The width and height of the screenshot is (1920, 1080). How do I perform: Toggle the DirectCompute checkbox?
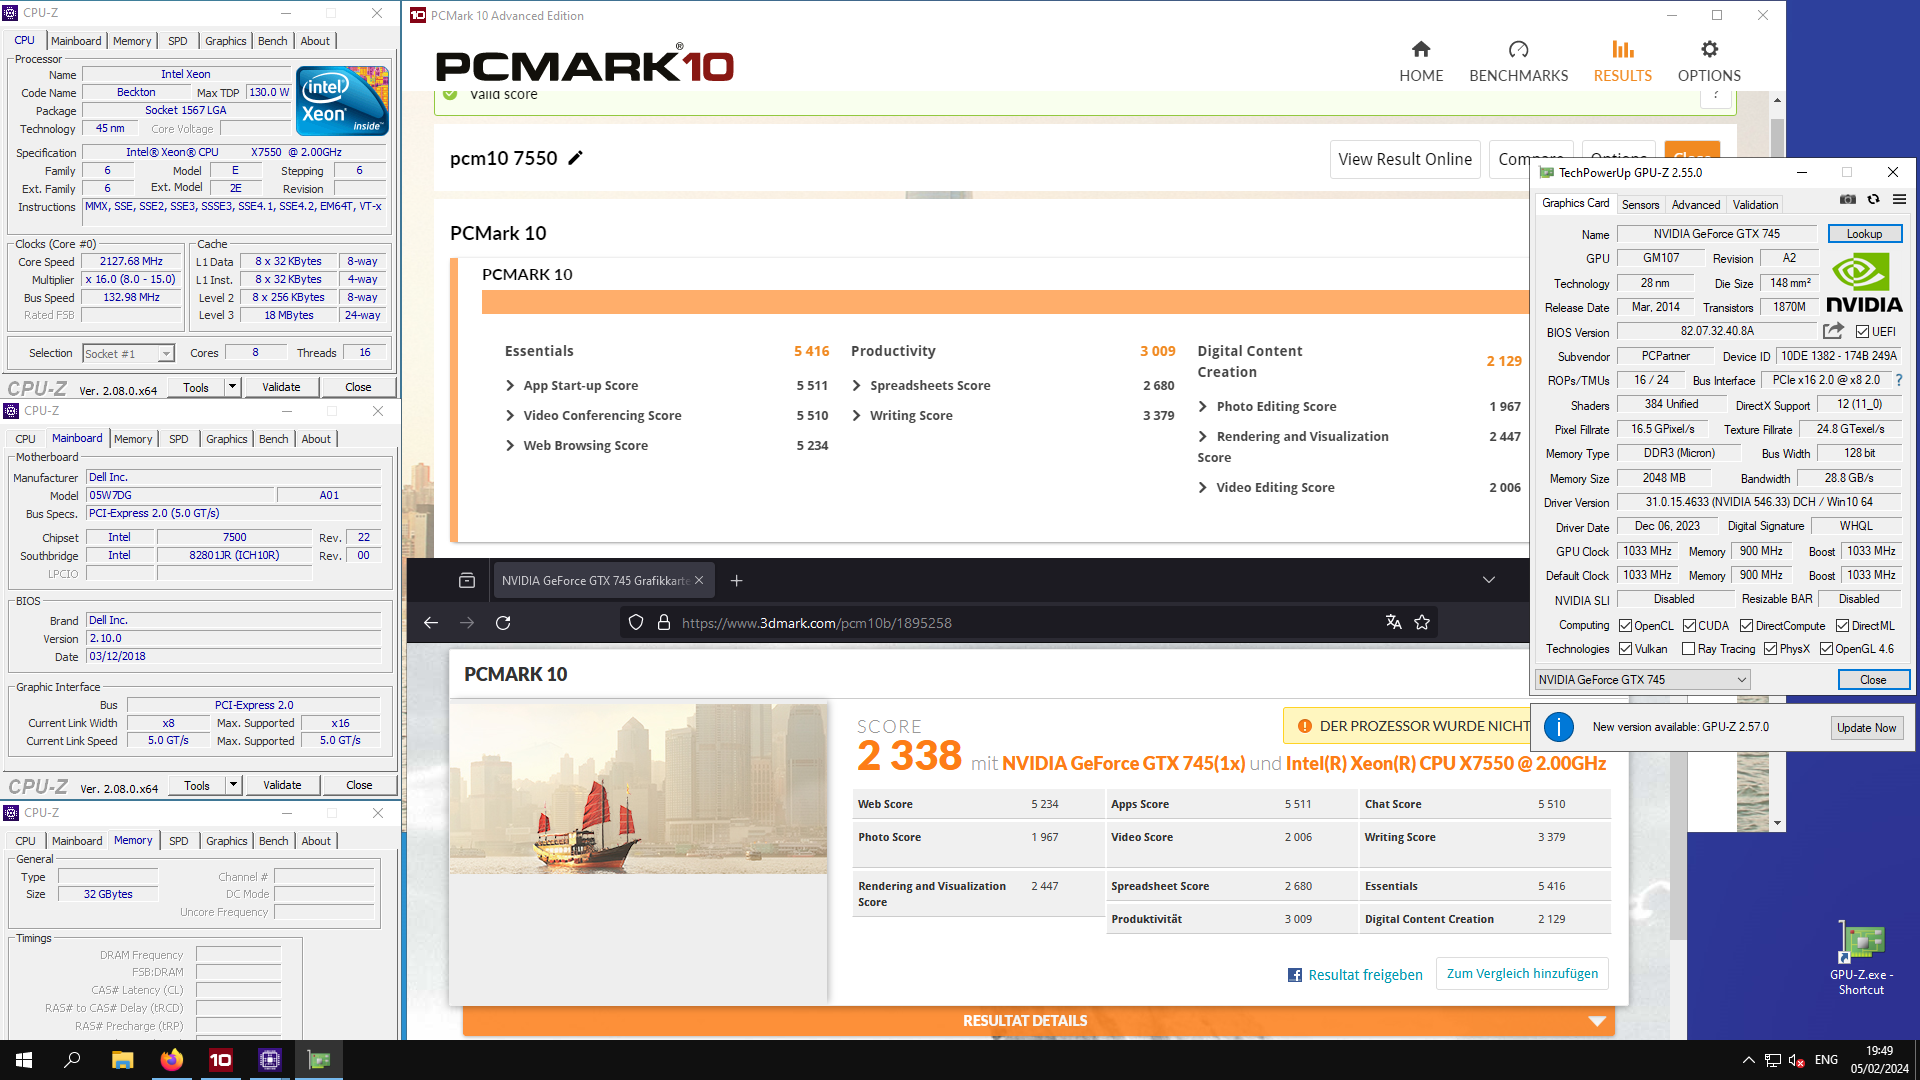pyautogui.click(x=1746, y=625)
